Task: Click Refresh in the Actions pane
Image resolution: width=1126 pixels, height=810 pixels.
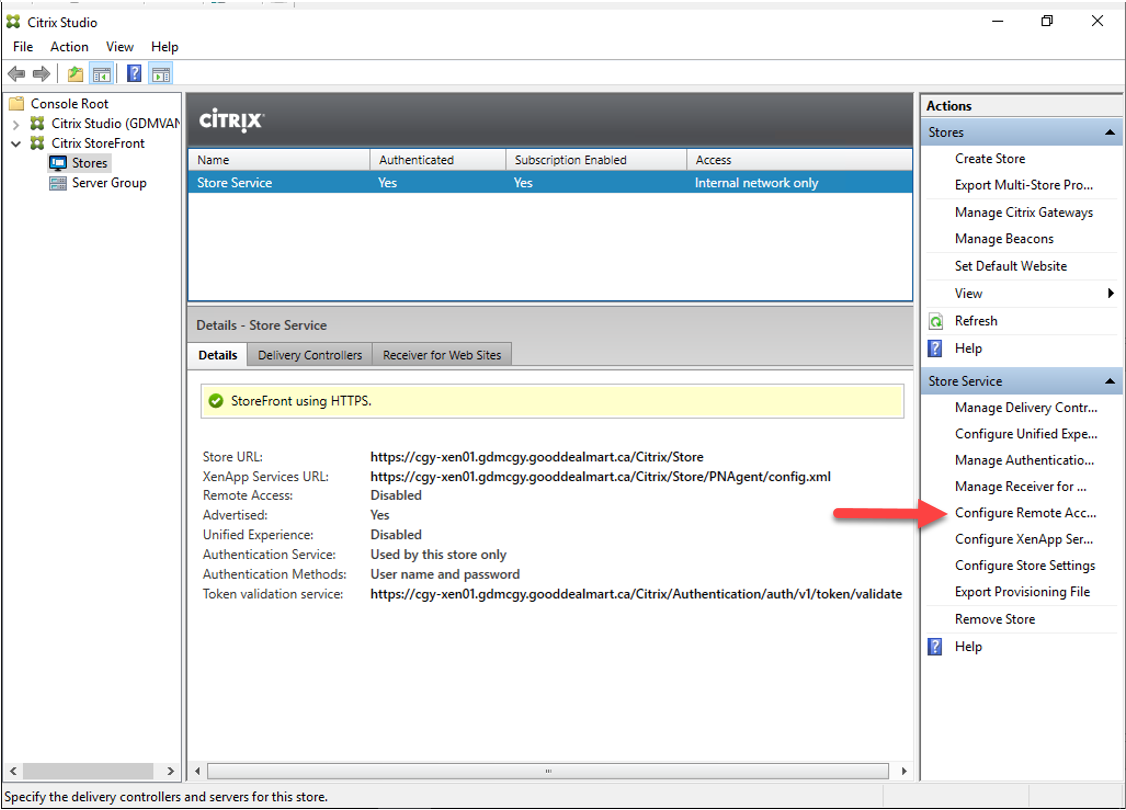Action: tap(976, 321)
